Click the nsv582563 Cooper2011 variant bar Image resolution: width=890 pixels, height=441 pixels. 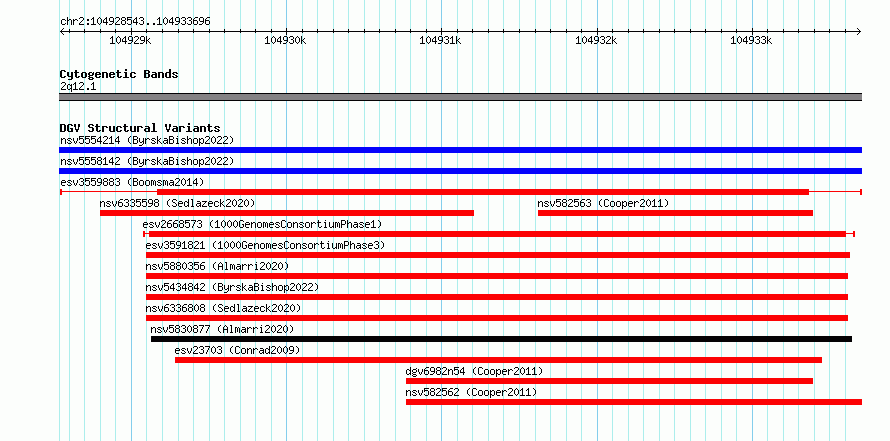(675, 213)
